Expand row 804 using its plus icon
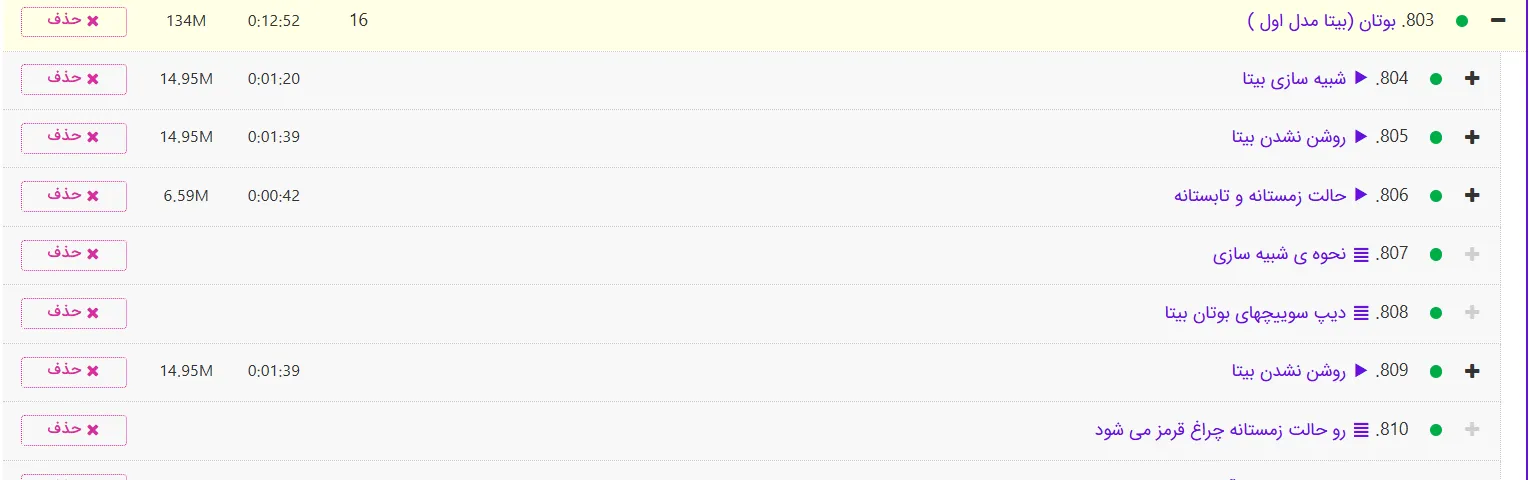The image size is (1529, 480). [1471, 79]
